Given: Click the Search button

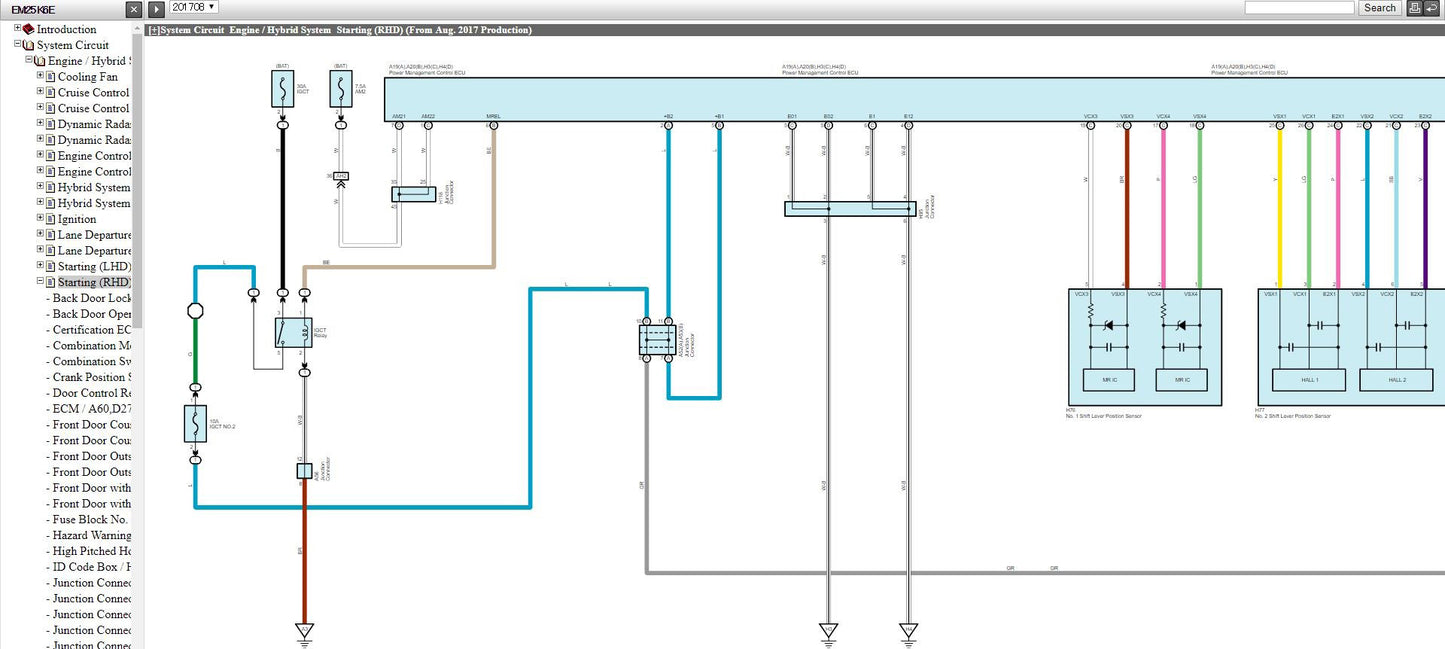Looking at the screenshot, I should pyautogui.click(x=1379, y=8).
